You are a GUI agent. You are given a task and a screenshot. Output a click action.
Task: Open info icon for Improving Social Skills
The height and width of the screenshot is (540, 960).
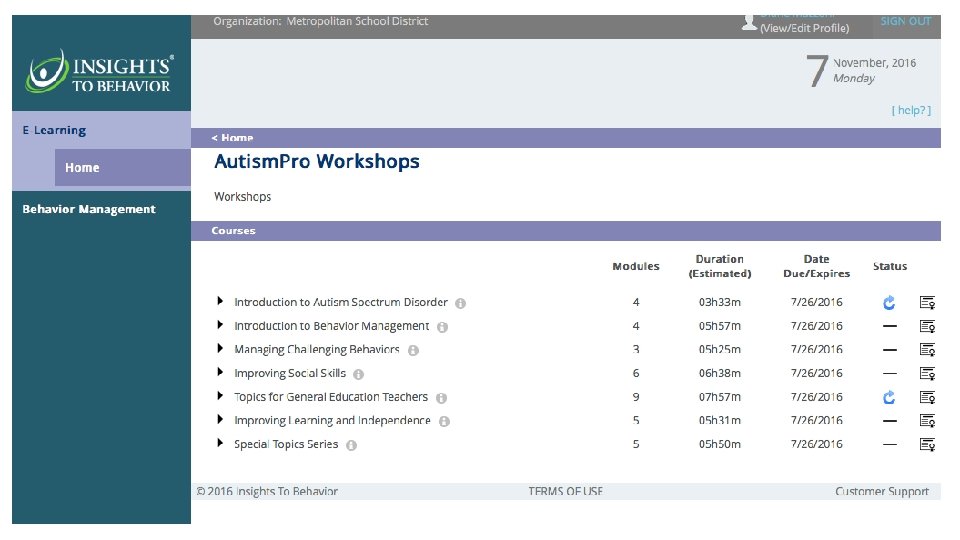(358, 374)
